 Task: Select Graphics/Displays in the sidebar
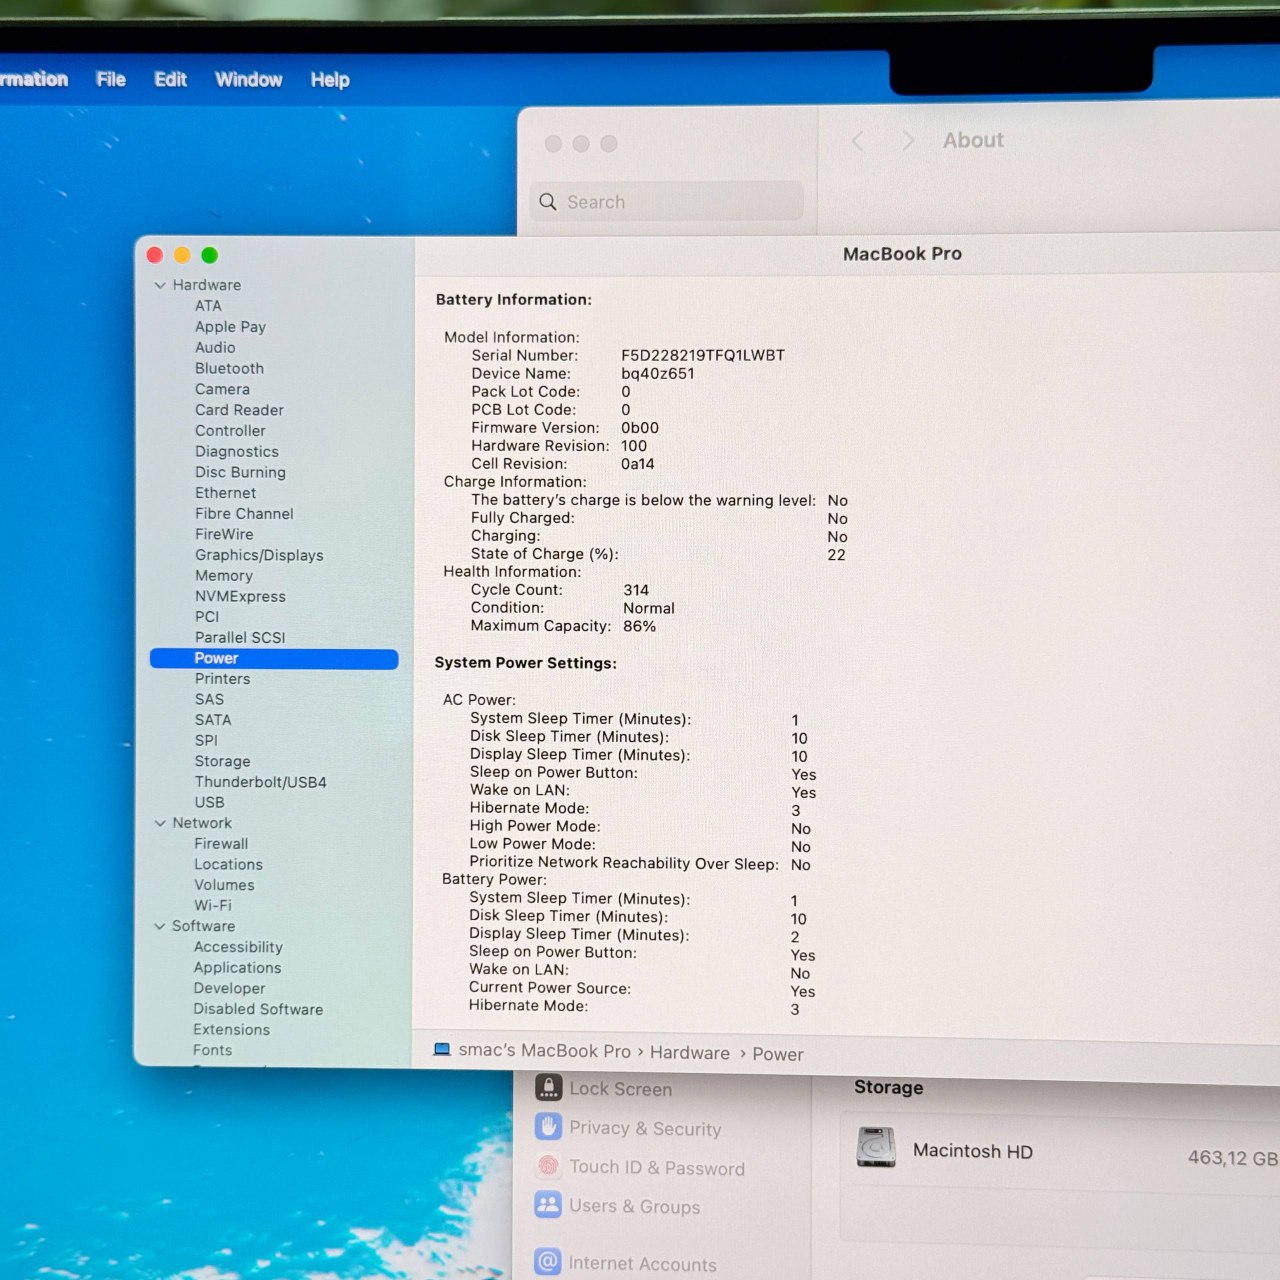click(x=259, y=555)
